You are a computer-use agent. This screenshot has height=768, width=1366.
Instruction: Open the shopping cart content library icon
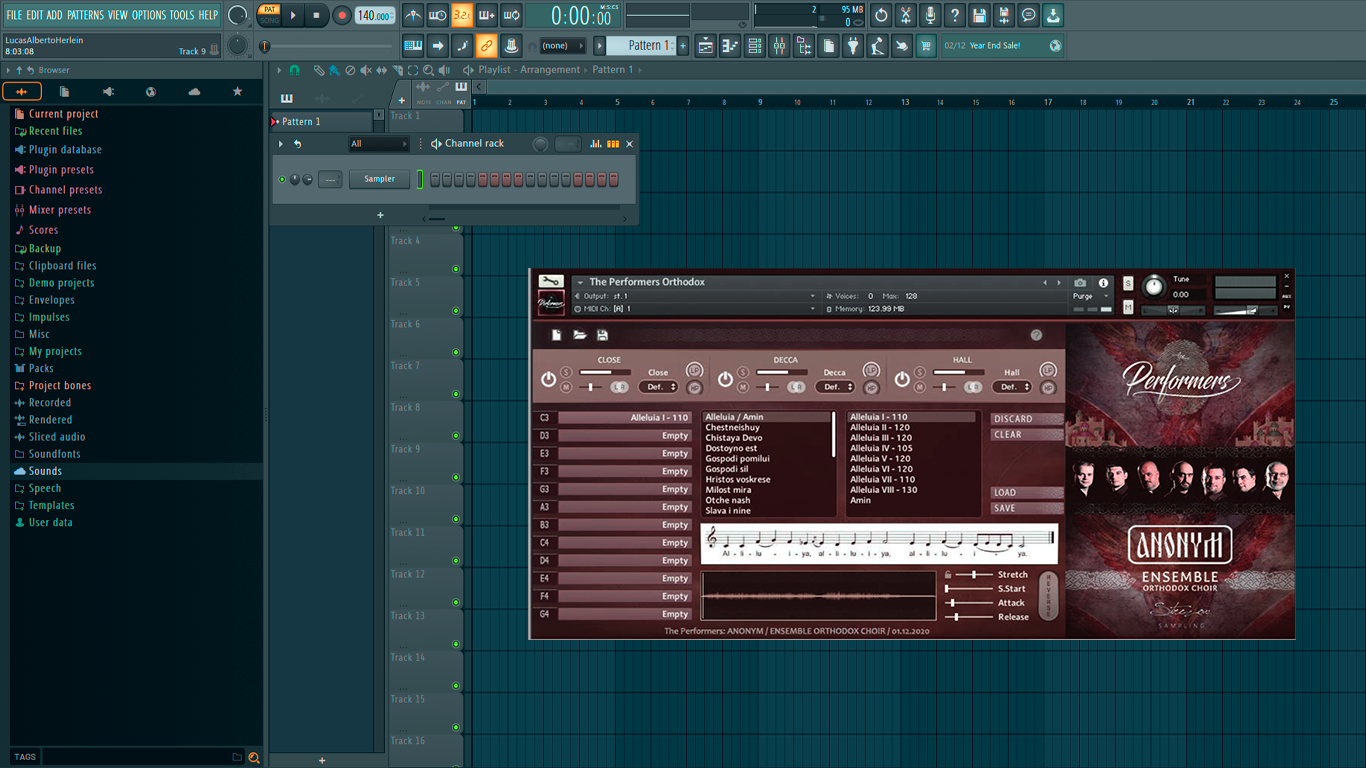[926, 46]
